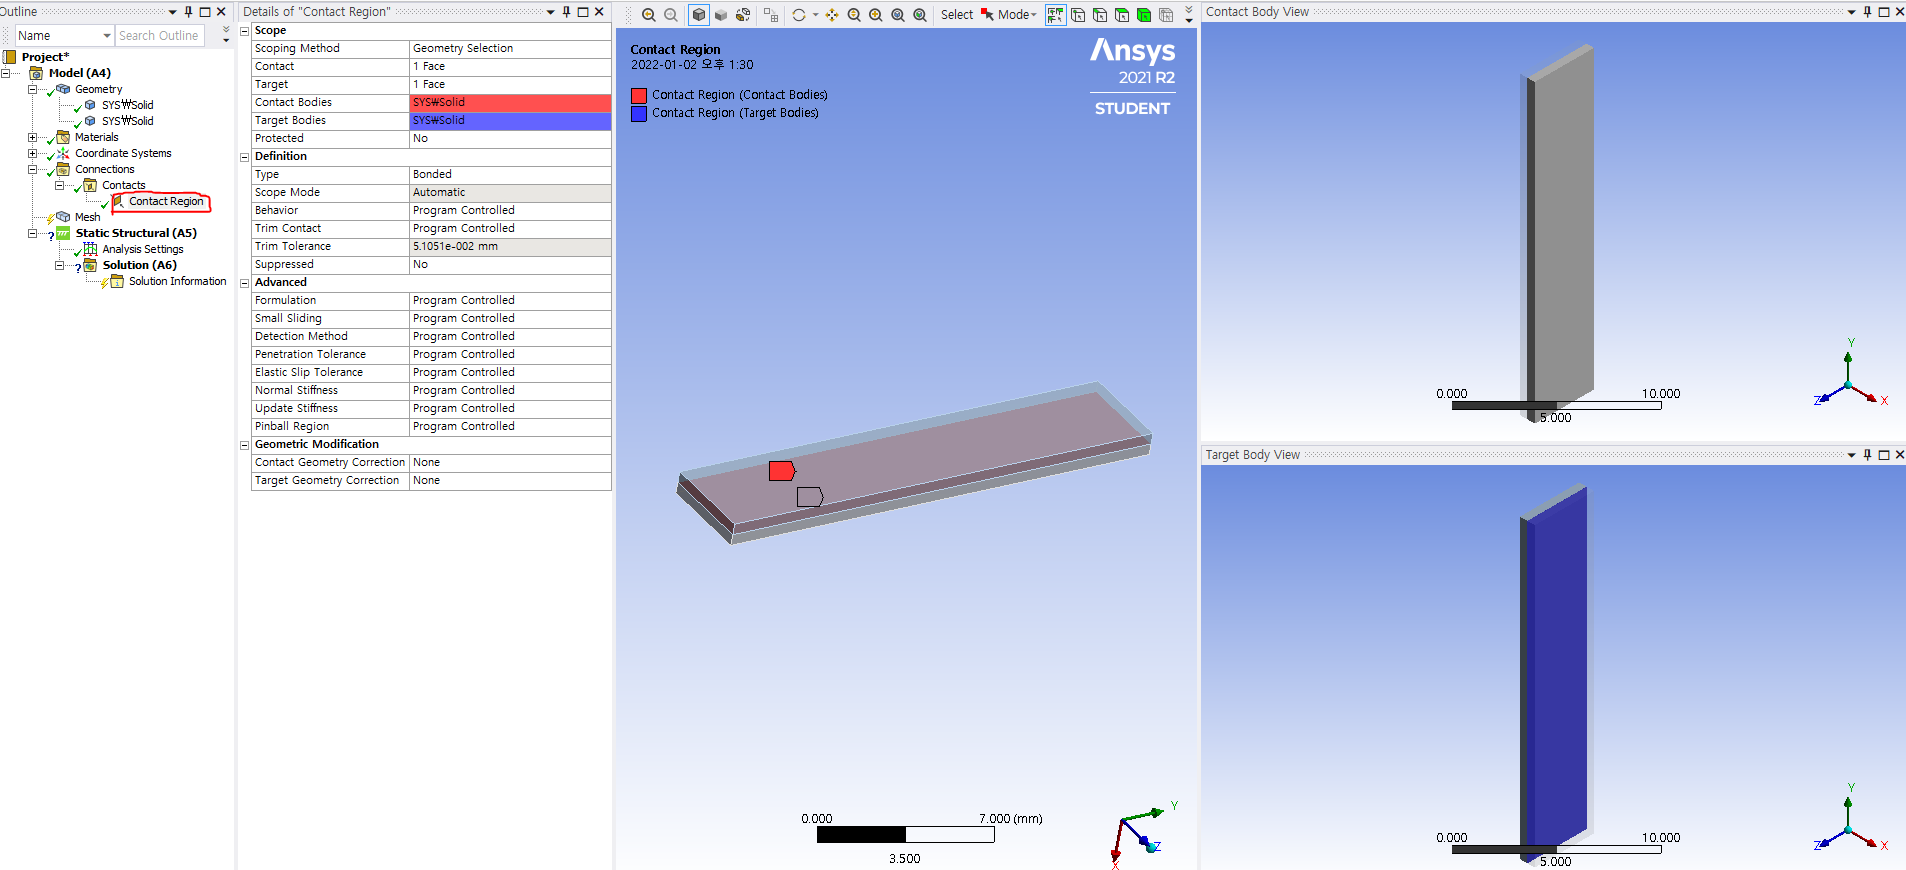Enable the smart select filter

(1055, 14)
